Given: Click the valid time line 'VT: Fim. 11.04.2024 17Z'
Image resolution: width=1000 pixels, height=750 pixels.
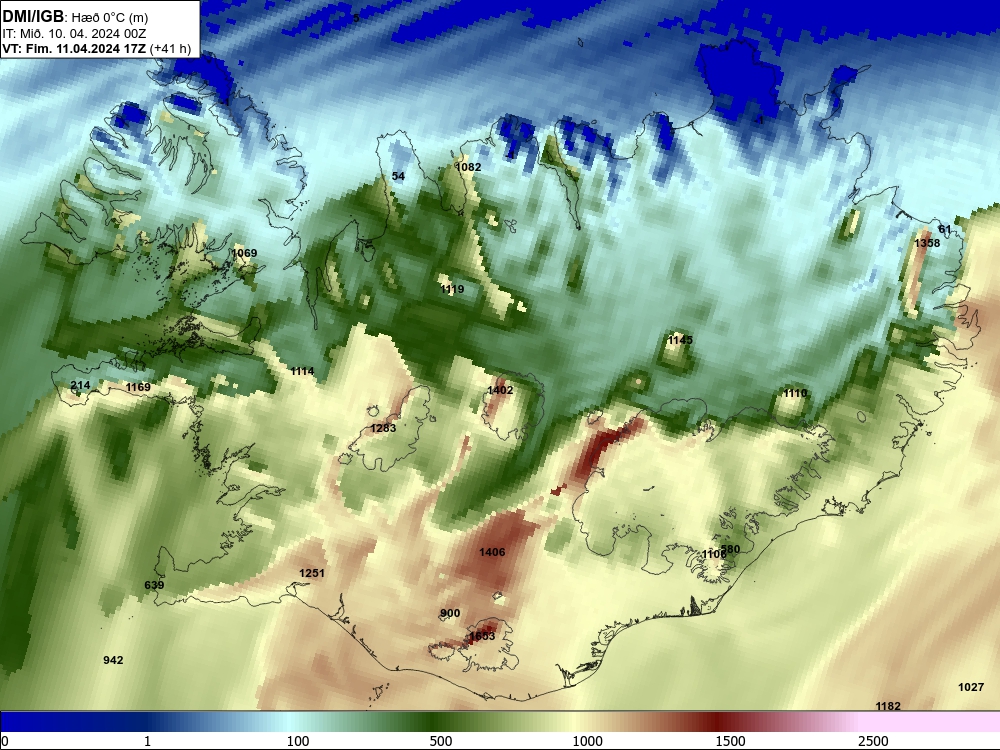Looking at the screenshot, I should click(x=74, y=48).
